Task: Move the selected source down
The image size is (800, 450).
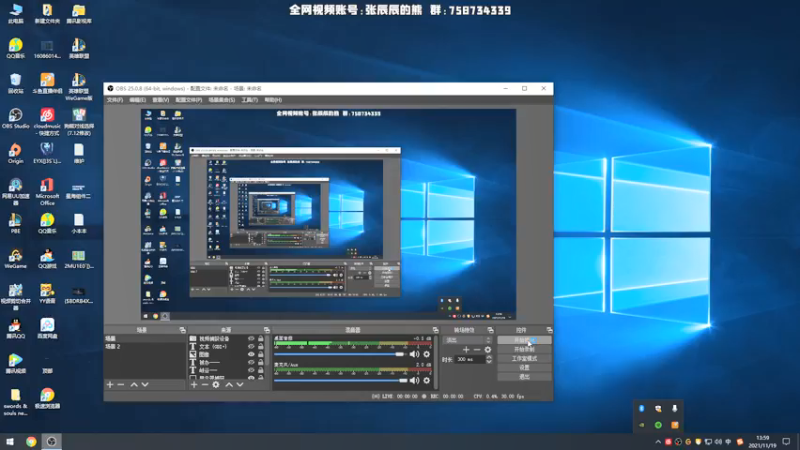Action: [x=240, y=385]
